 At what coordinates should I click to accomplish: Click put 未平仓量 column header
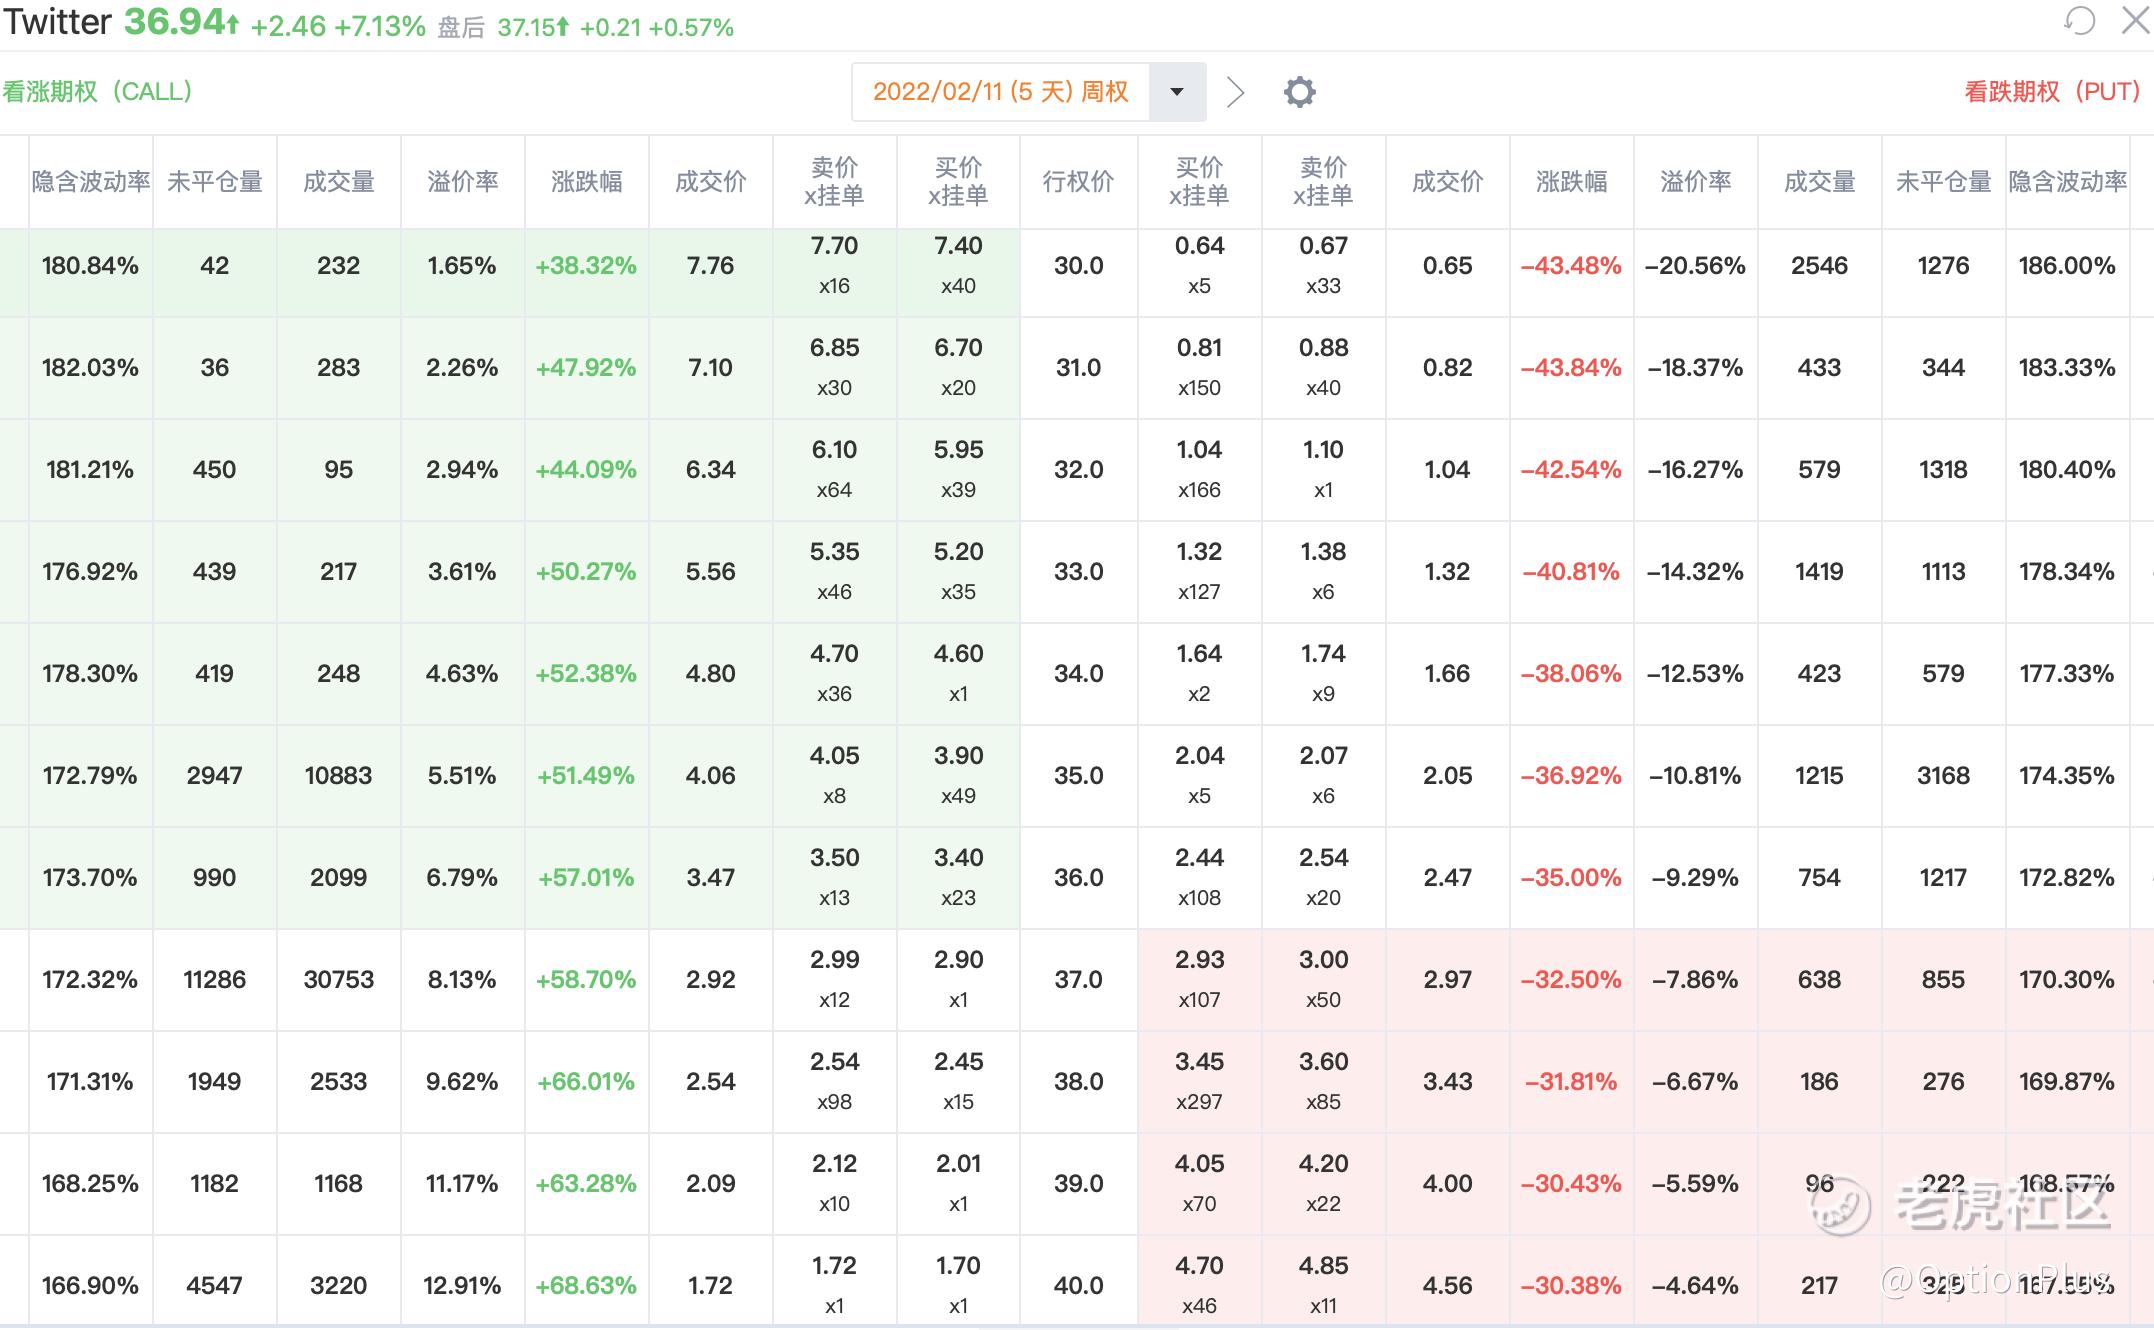coord(1943,181)
